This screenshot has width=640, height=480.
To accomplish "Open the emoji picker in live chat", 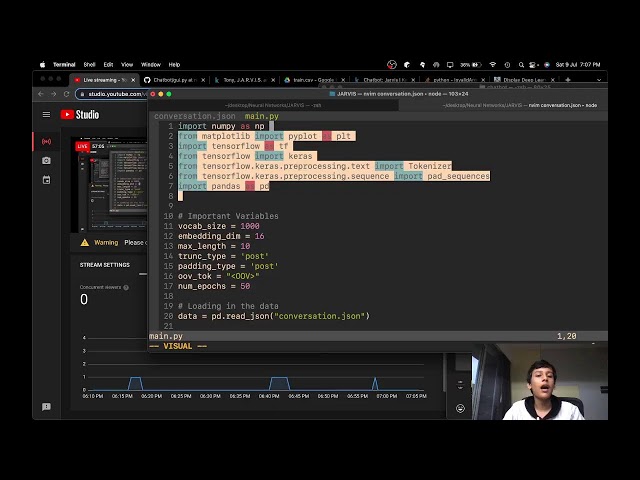I will tap(460, 408).
